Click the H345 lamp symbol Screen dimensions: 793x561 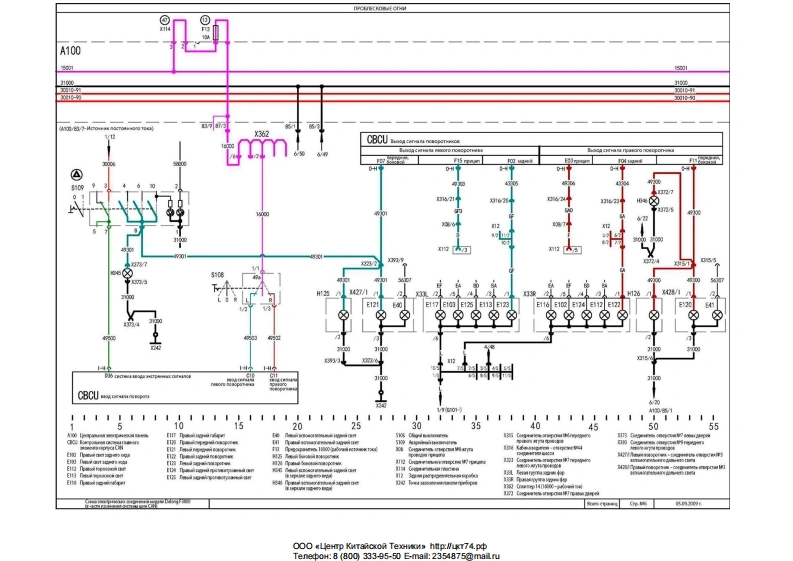point(127,271)
